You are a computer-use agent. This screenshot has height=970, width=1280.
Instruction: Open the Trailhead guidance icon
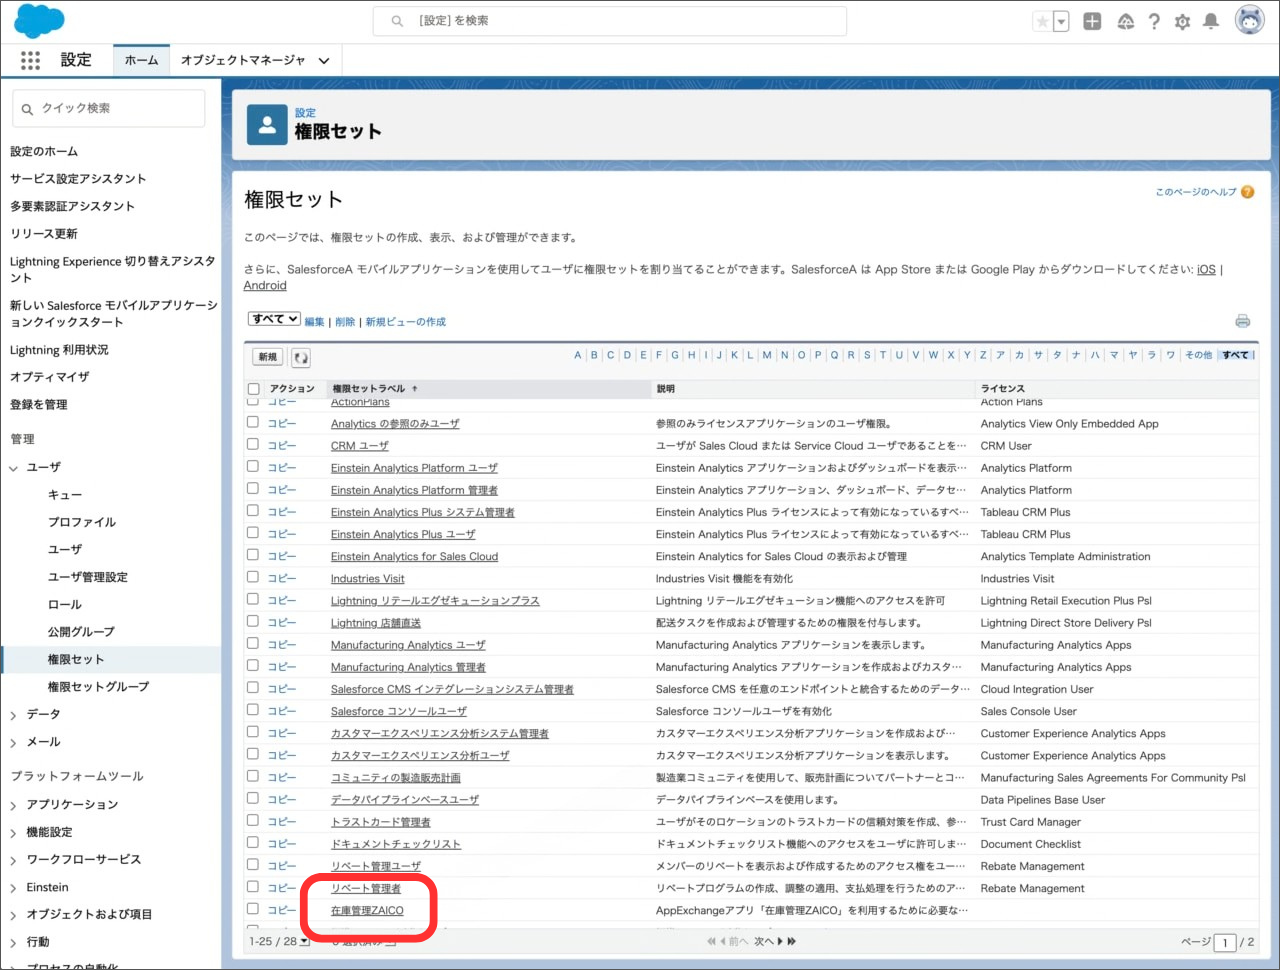tap(1125, 21)
